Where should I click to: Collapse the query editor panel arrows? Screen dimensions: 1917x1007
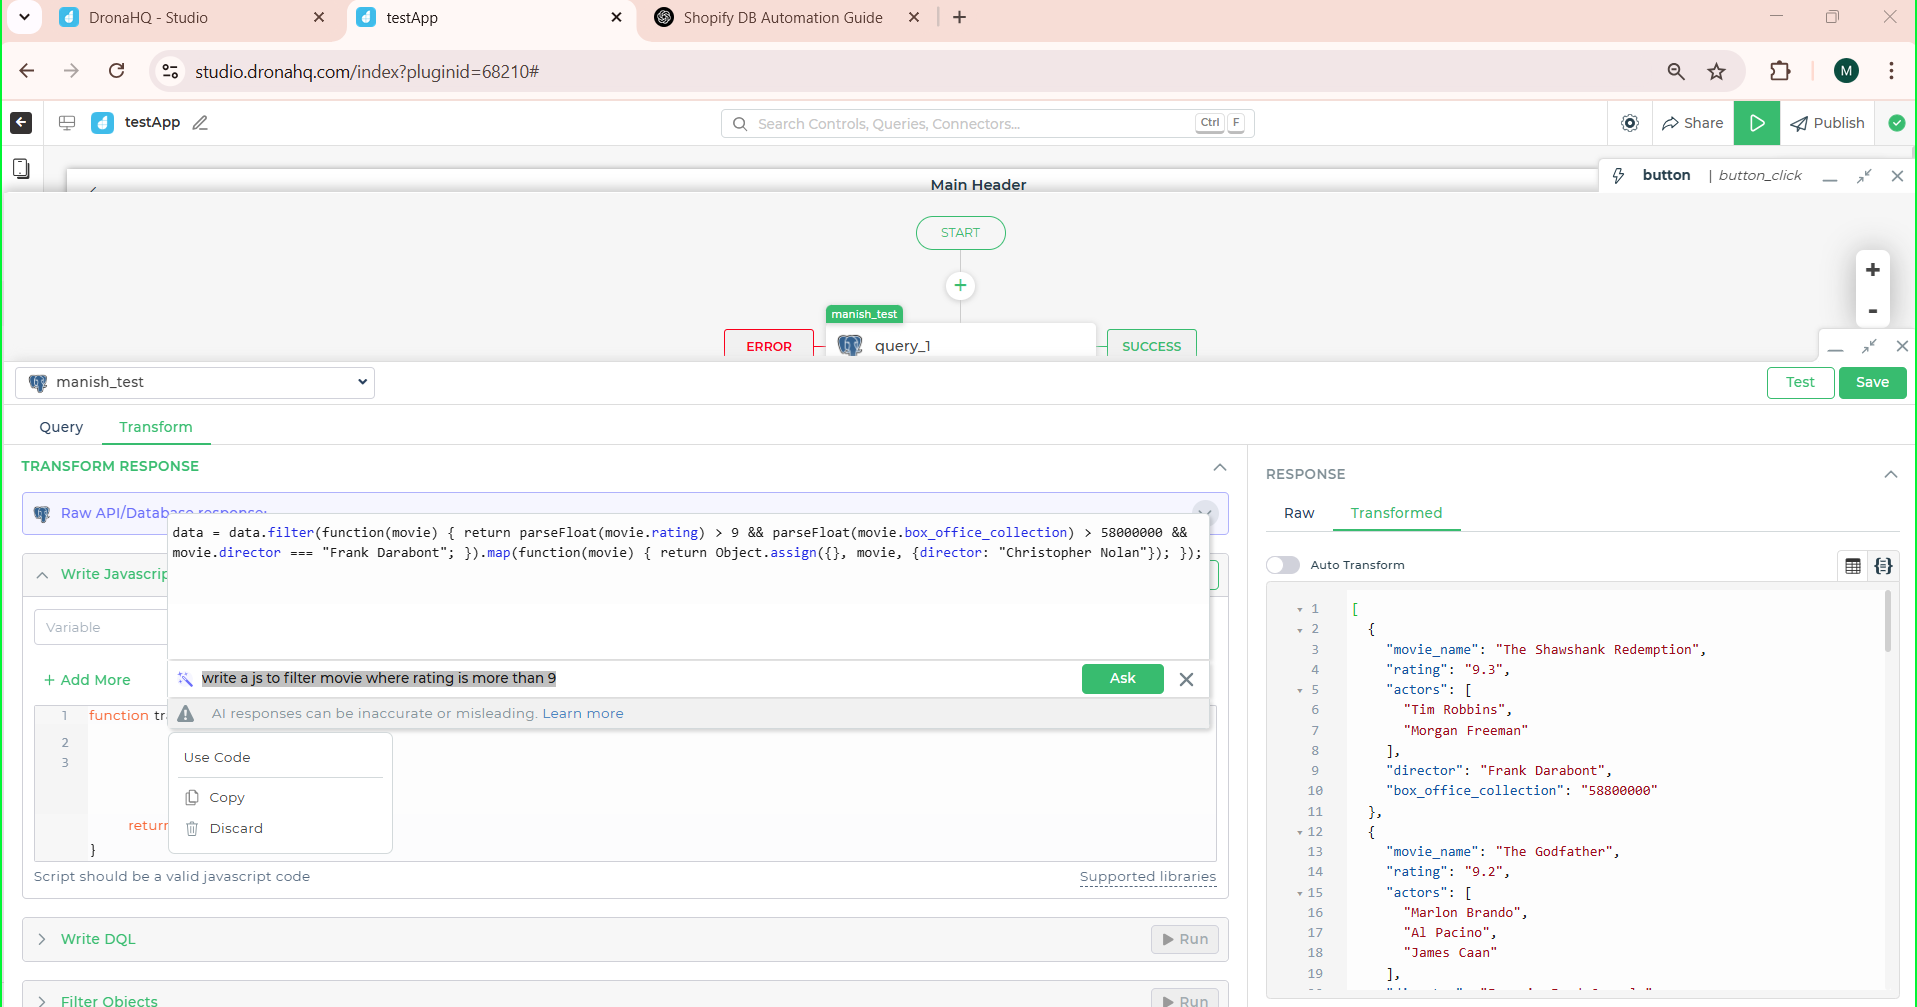(1869, 346)
